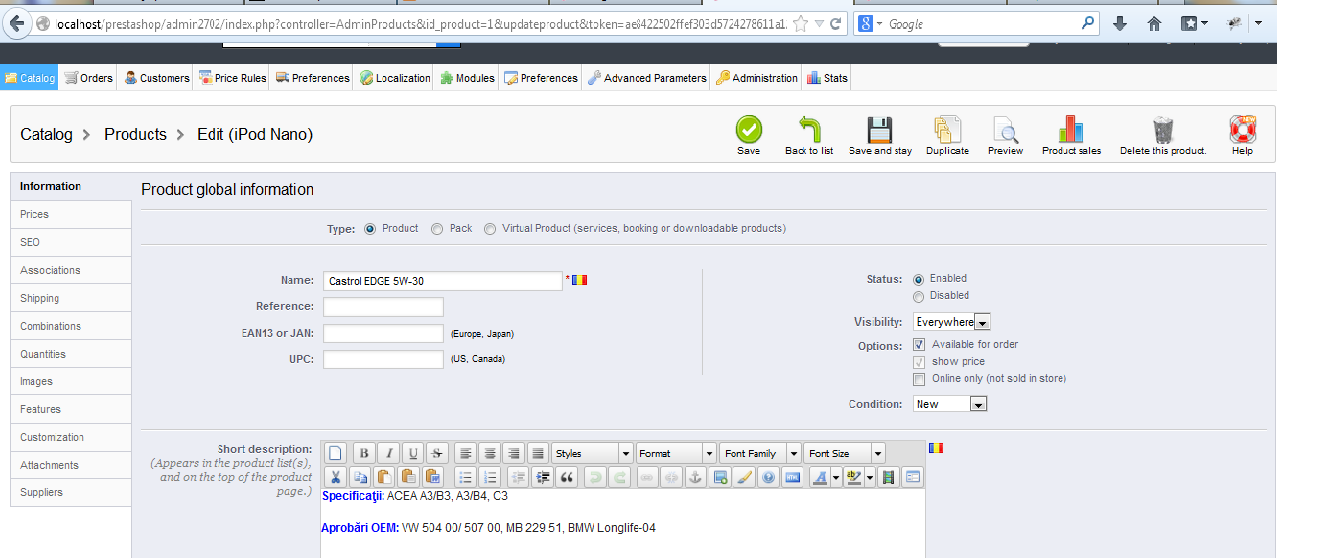Viewport: 1342px width, 558px height.
Task: Click the Catalog breadcrumb link
Action: pyautogui.click(x=46, y=134)
